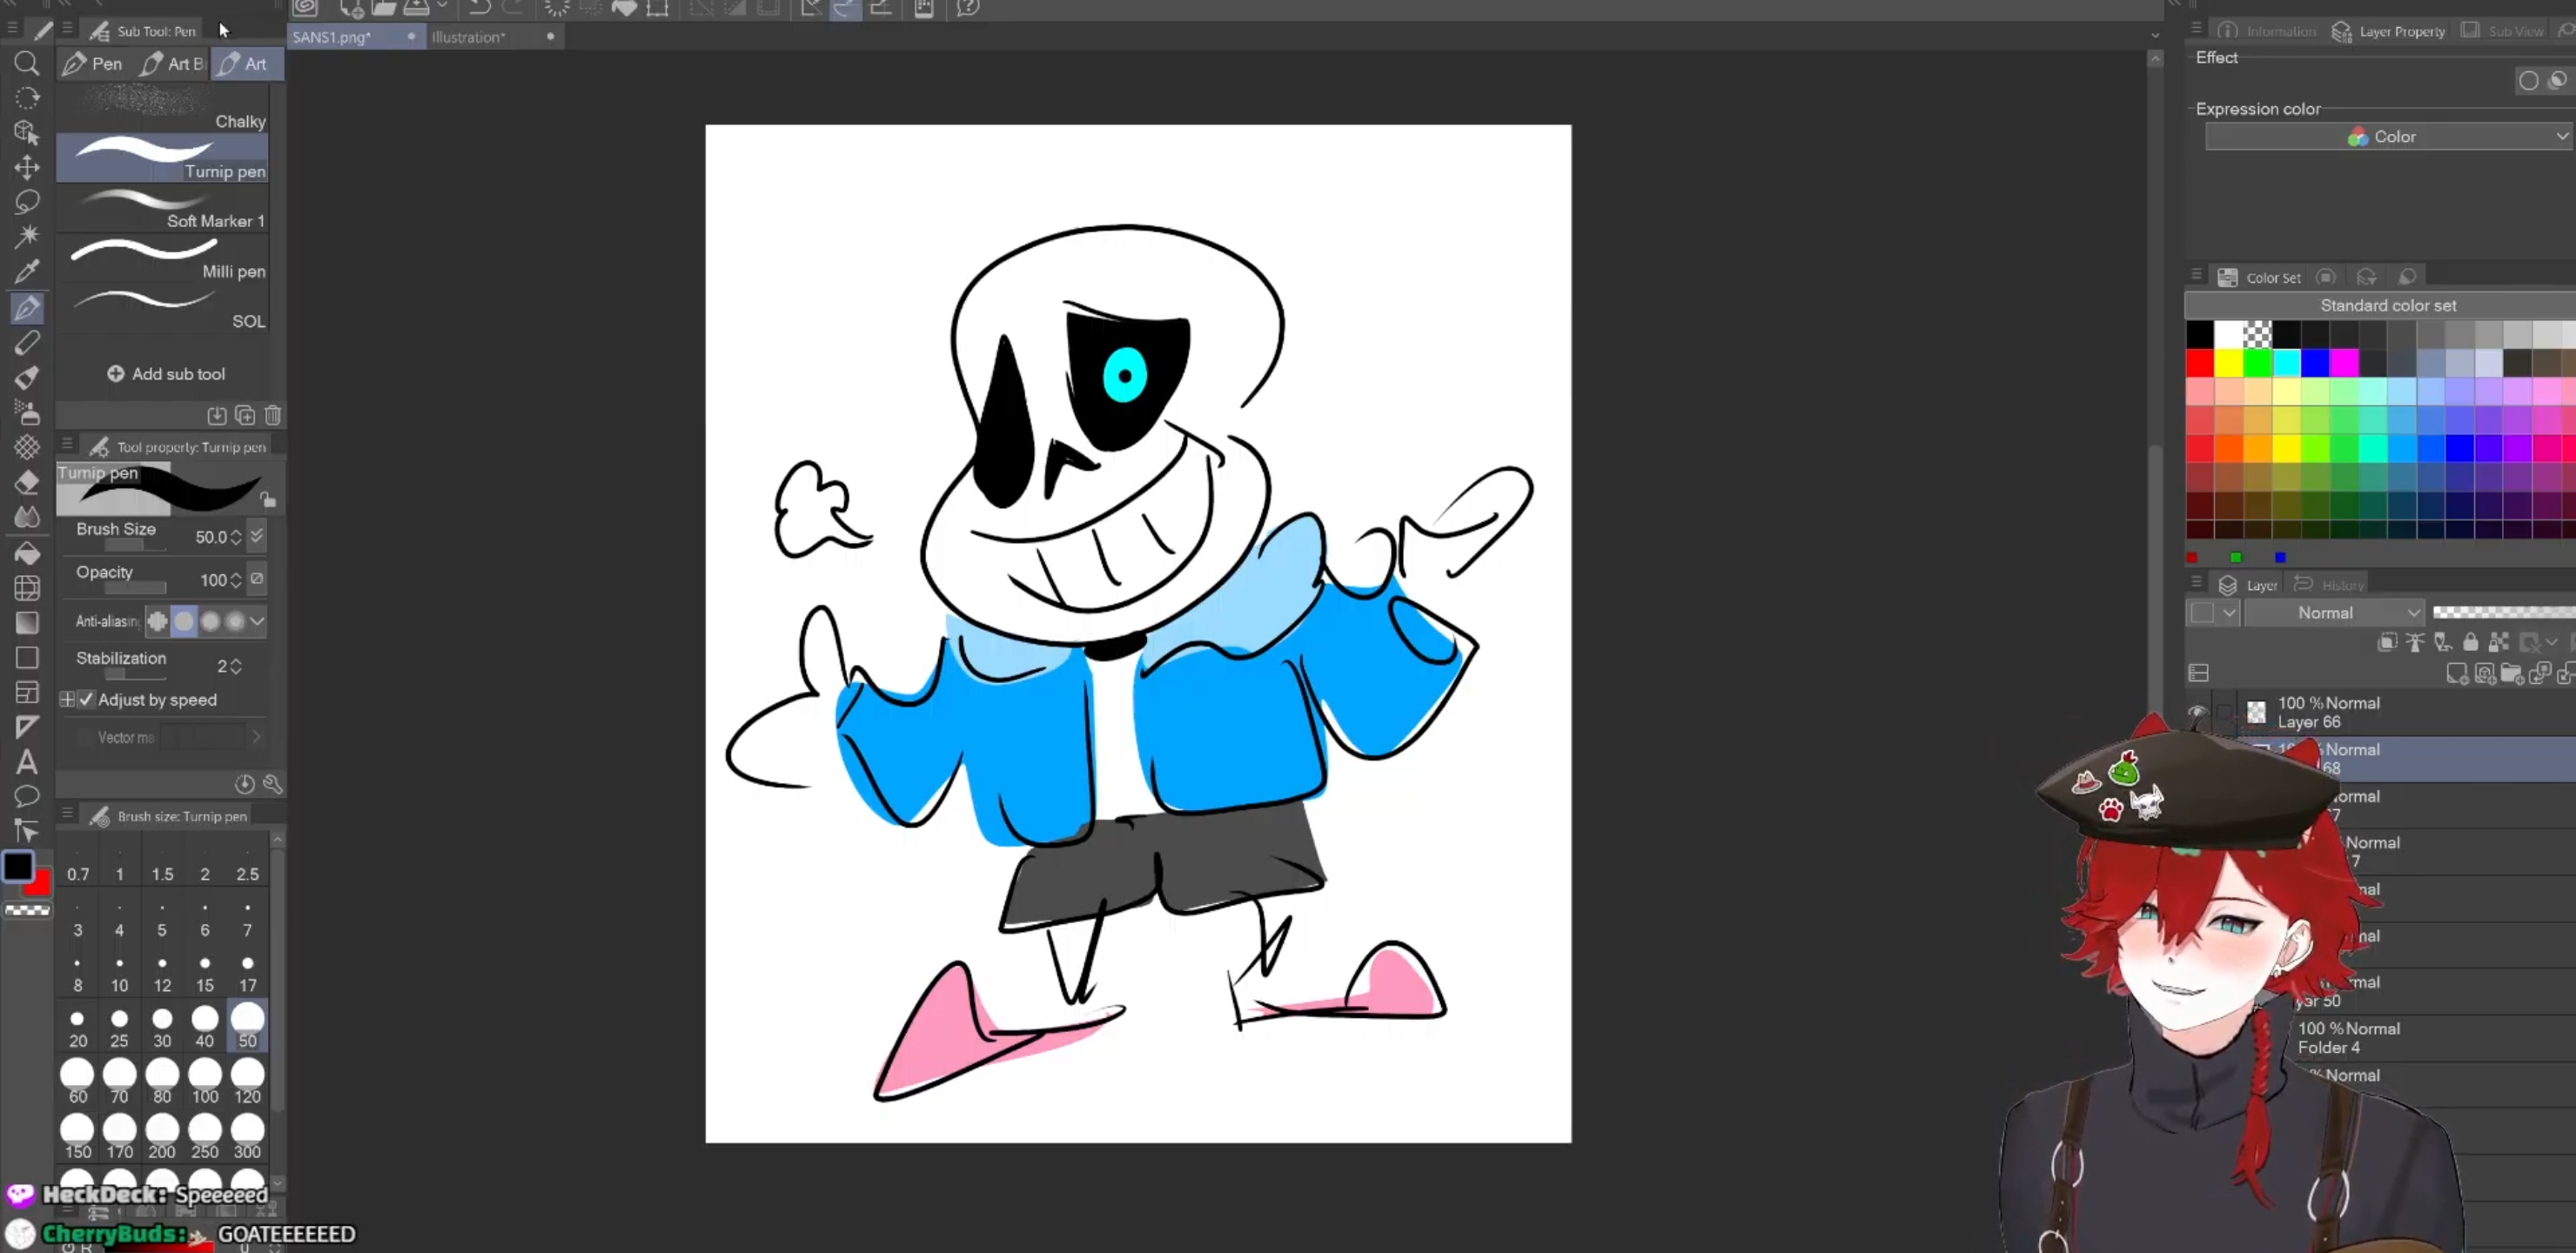Select the Text tool

27,762
